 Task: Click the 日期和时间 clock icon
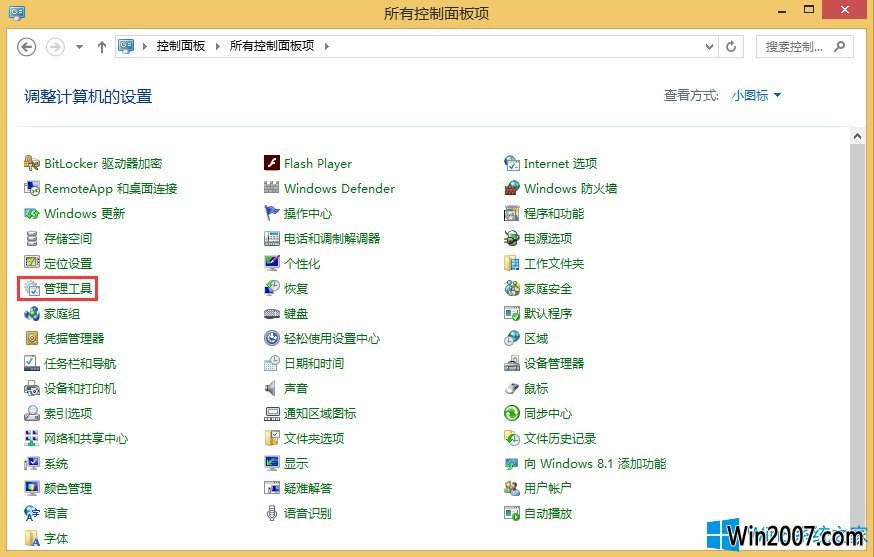click(x=271, y=363)
